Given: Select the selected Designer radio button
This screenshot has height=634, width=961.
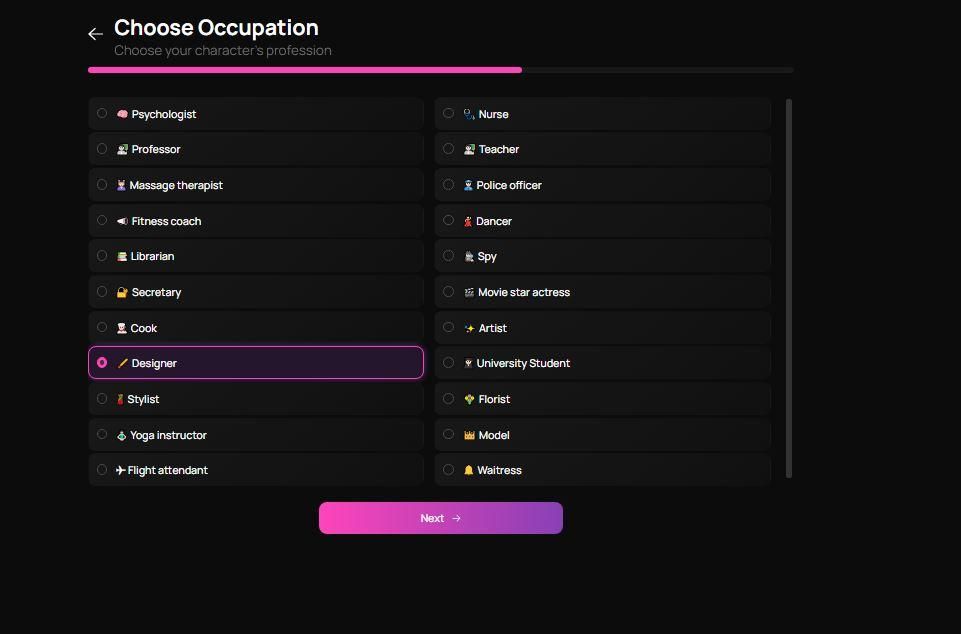Looking at the screenshot, I should point(102,363).
